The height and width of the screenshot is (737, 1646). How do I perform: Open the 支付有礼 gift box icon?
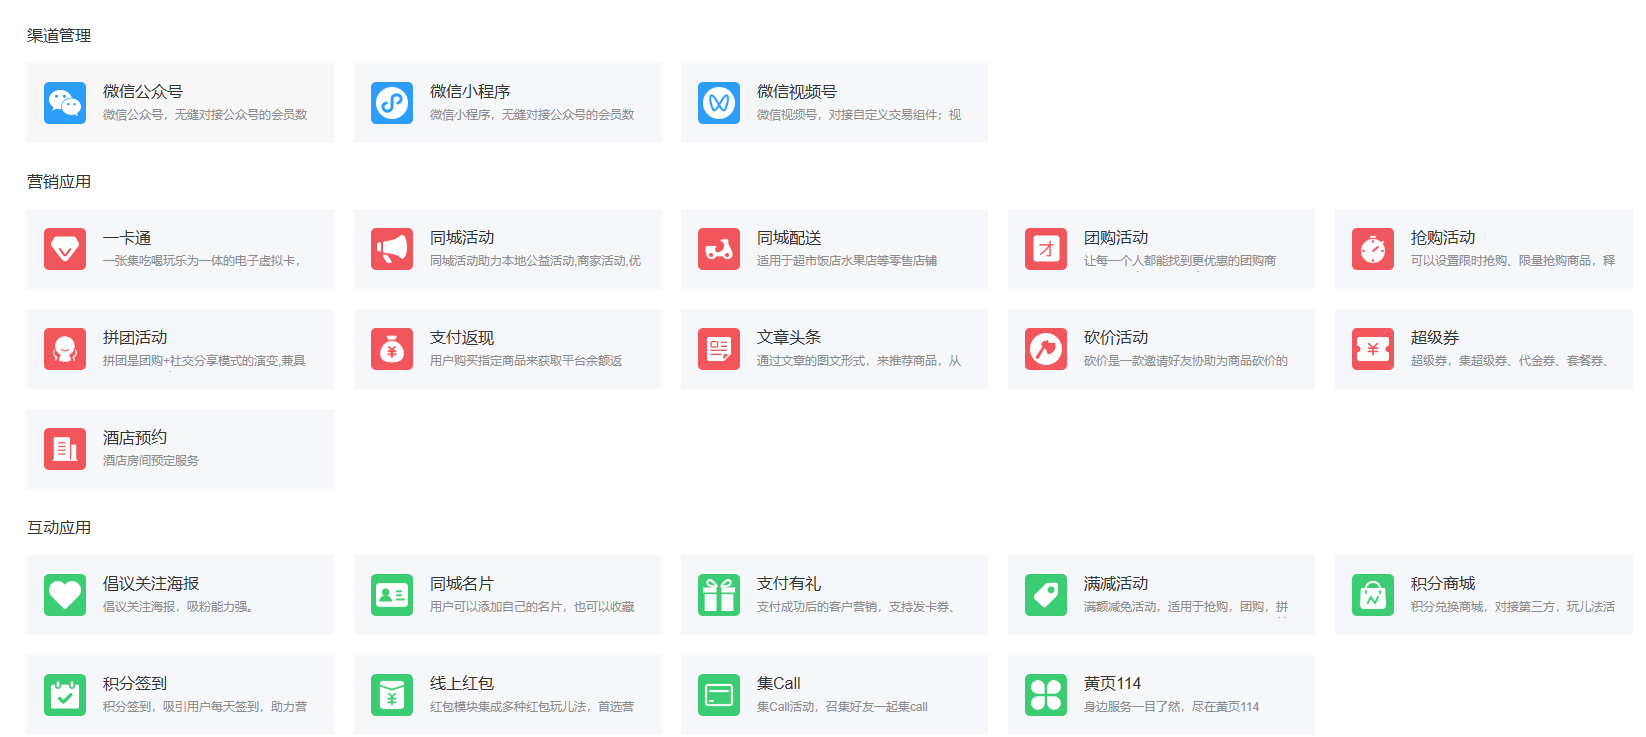coord(719,595)
